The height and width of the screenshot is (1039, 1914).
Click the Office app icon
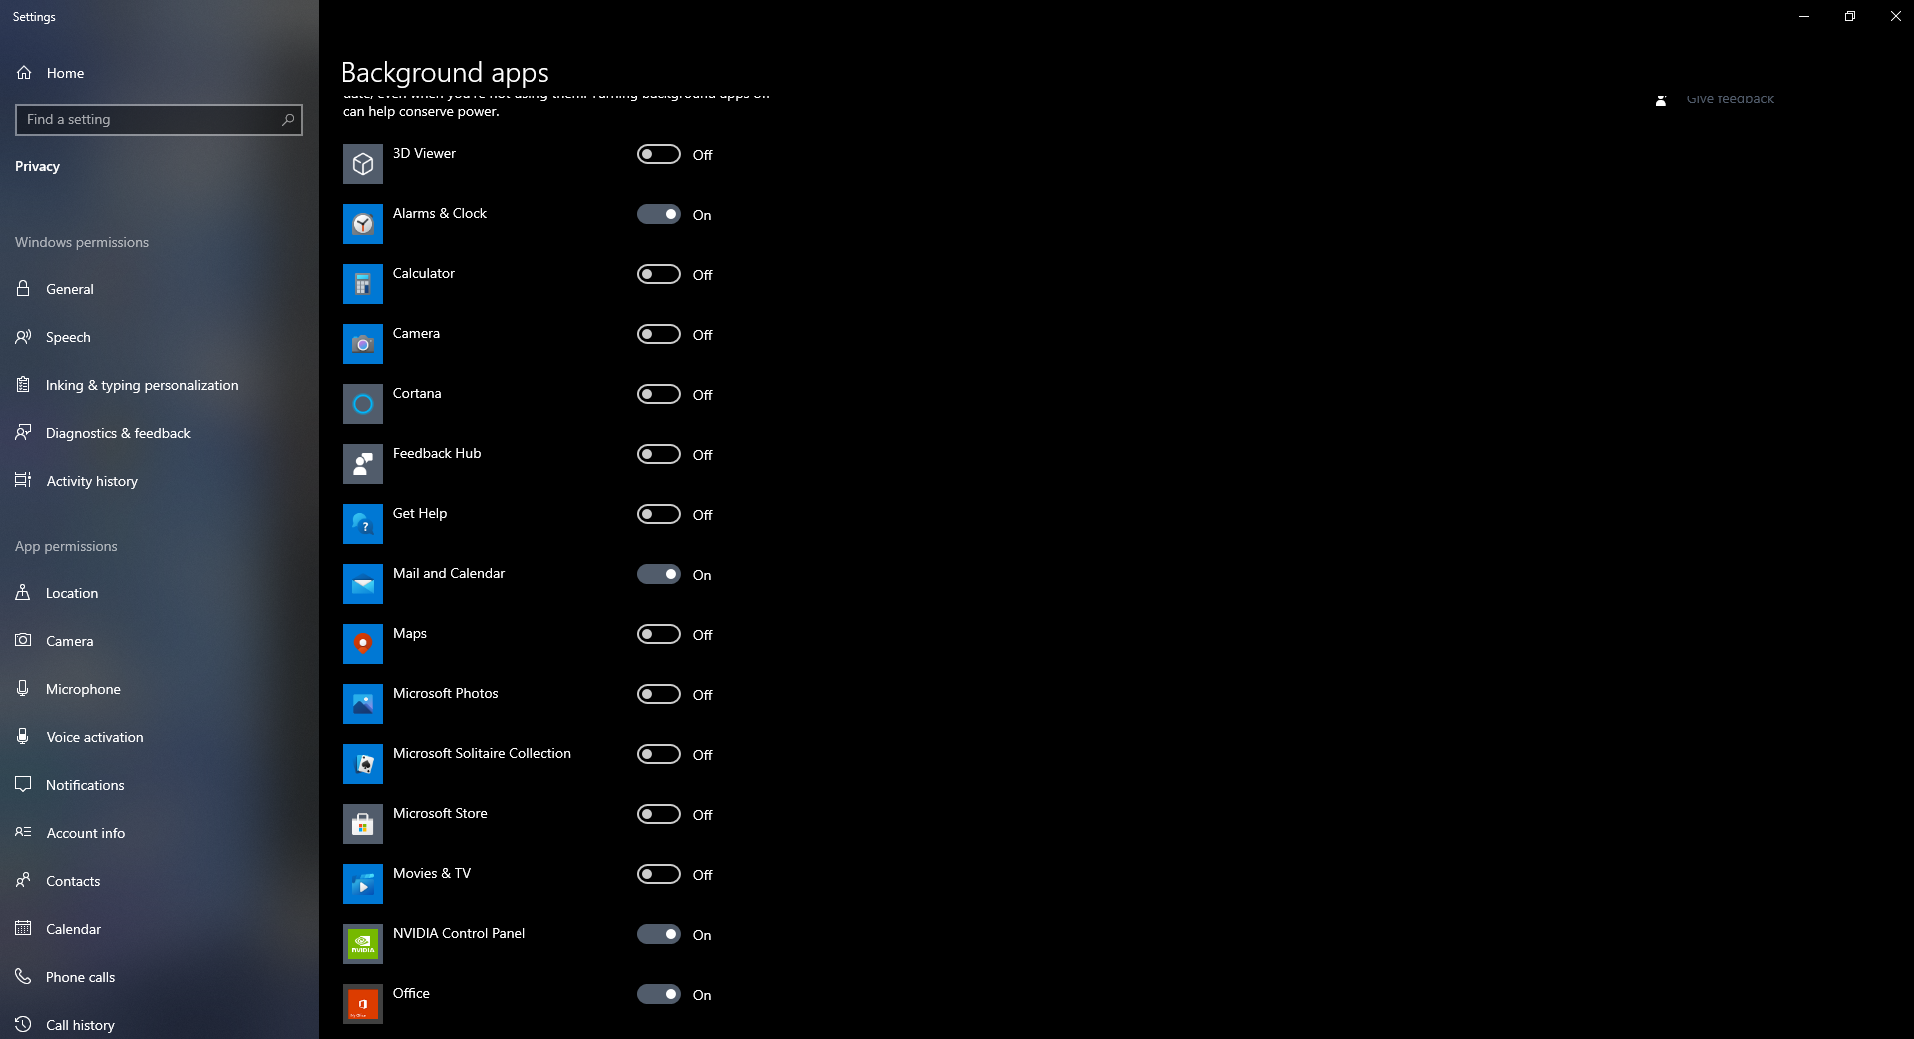coord(363,1004)
